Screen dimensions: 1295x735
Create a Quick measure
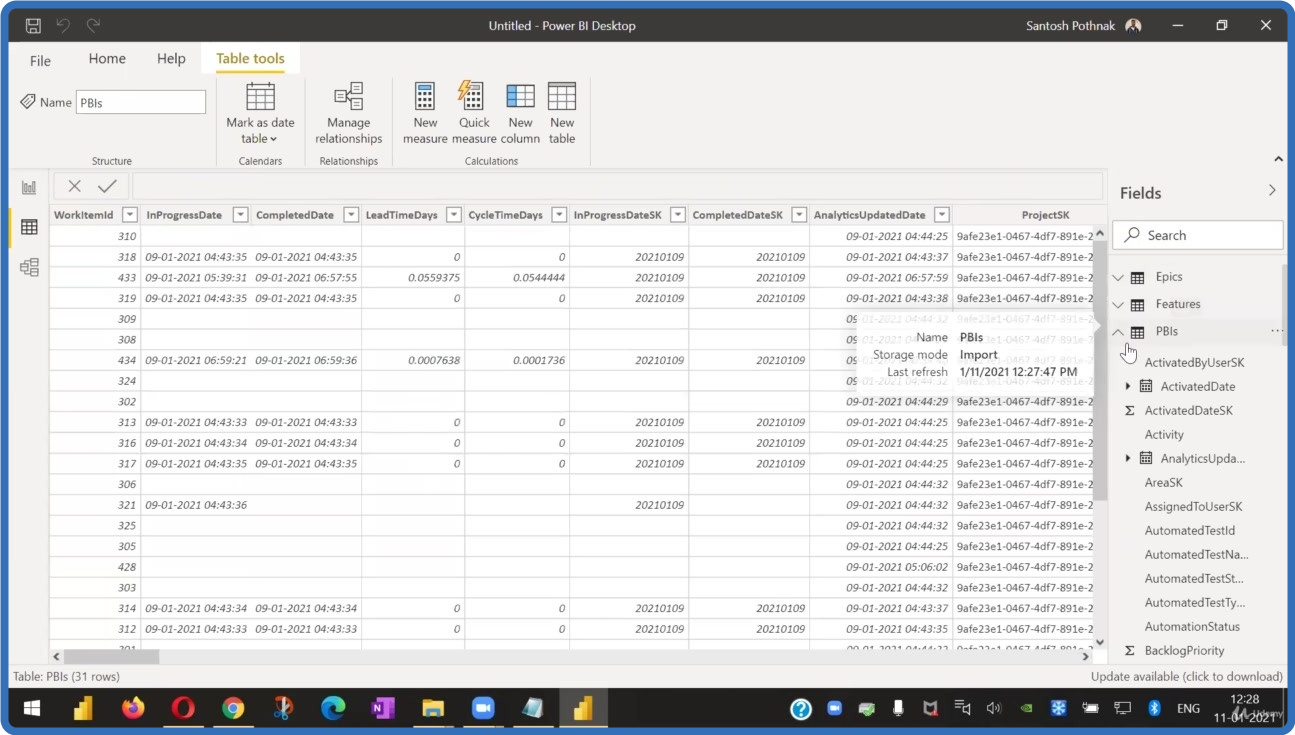[x=473, y=114]
